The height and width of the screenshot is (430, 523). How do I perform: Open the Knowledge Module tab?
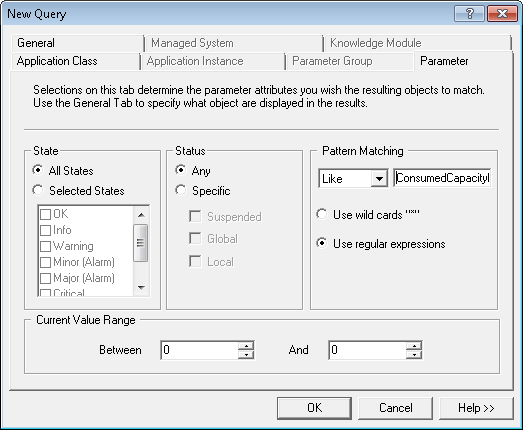[418, 43]
